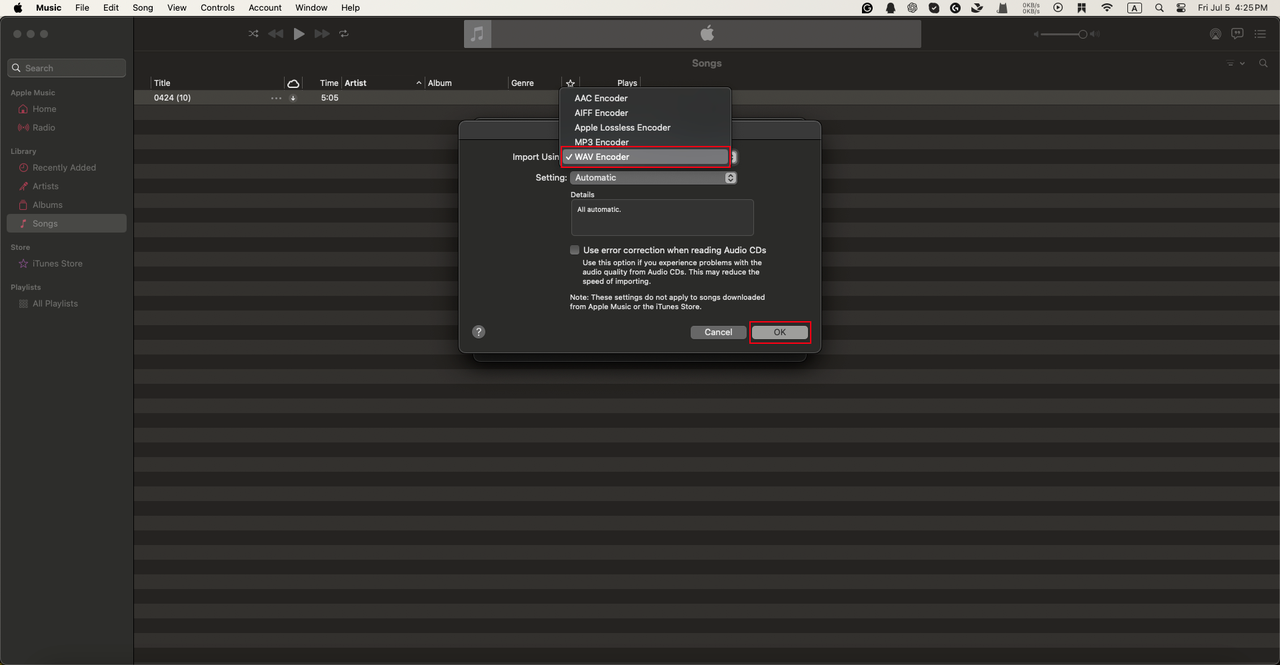This screenshot has height=665, width=1280.
Task: Select the checked WAV Encoder option
Action: [x=646, y=157]
